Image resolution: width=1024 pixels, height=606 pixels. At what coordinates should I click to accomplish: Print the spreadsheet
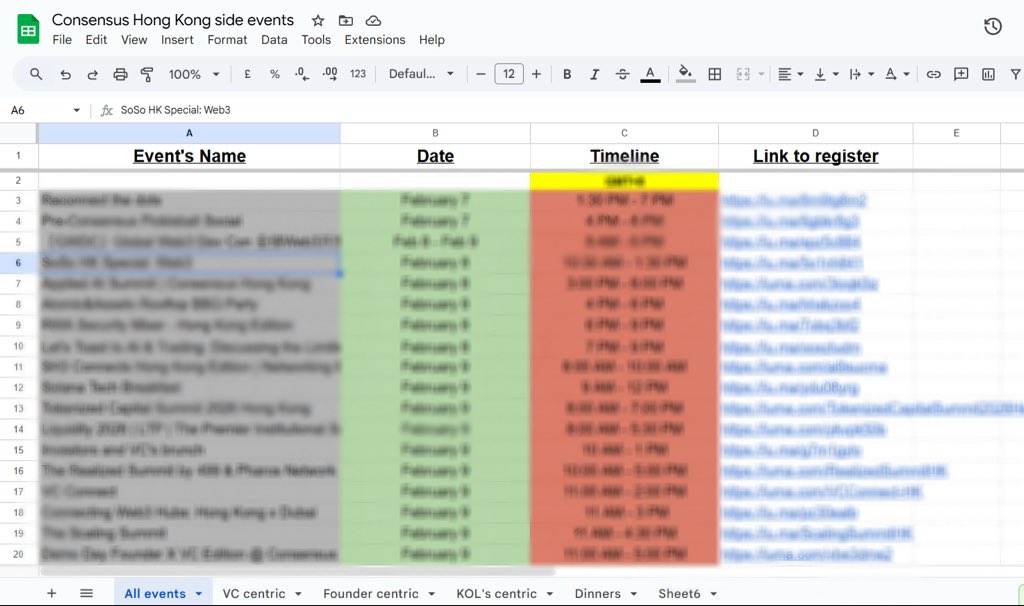pos(120,74)
